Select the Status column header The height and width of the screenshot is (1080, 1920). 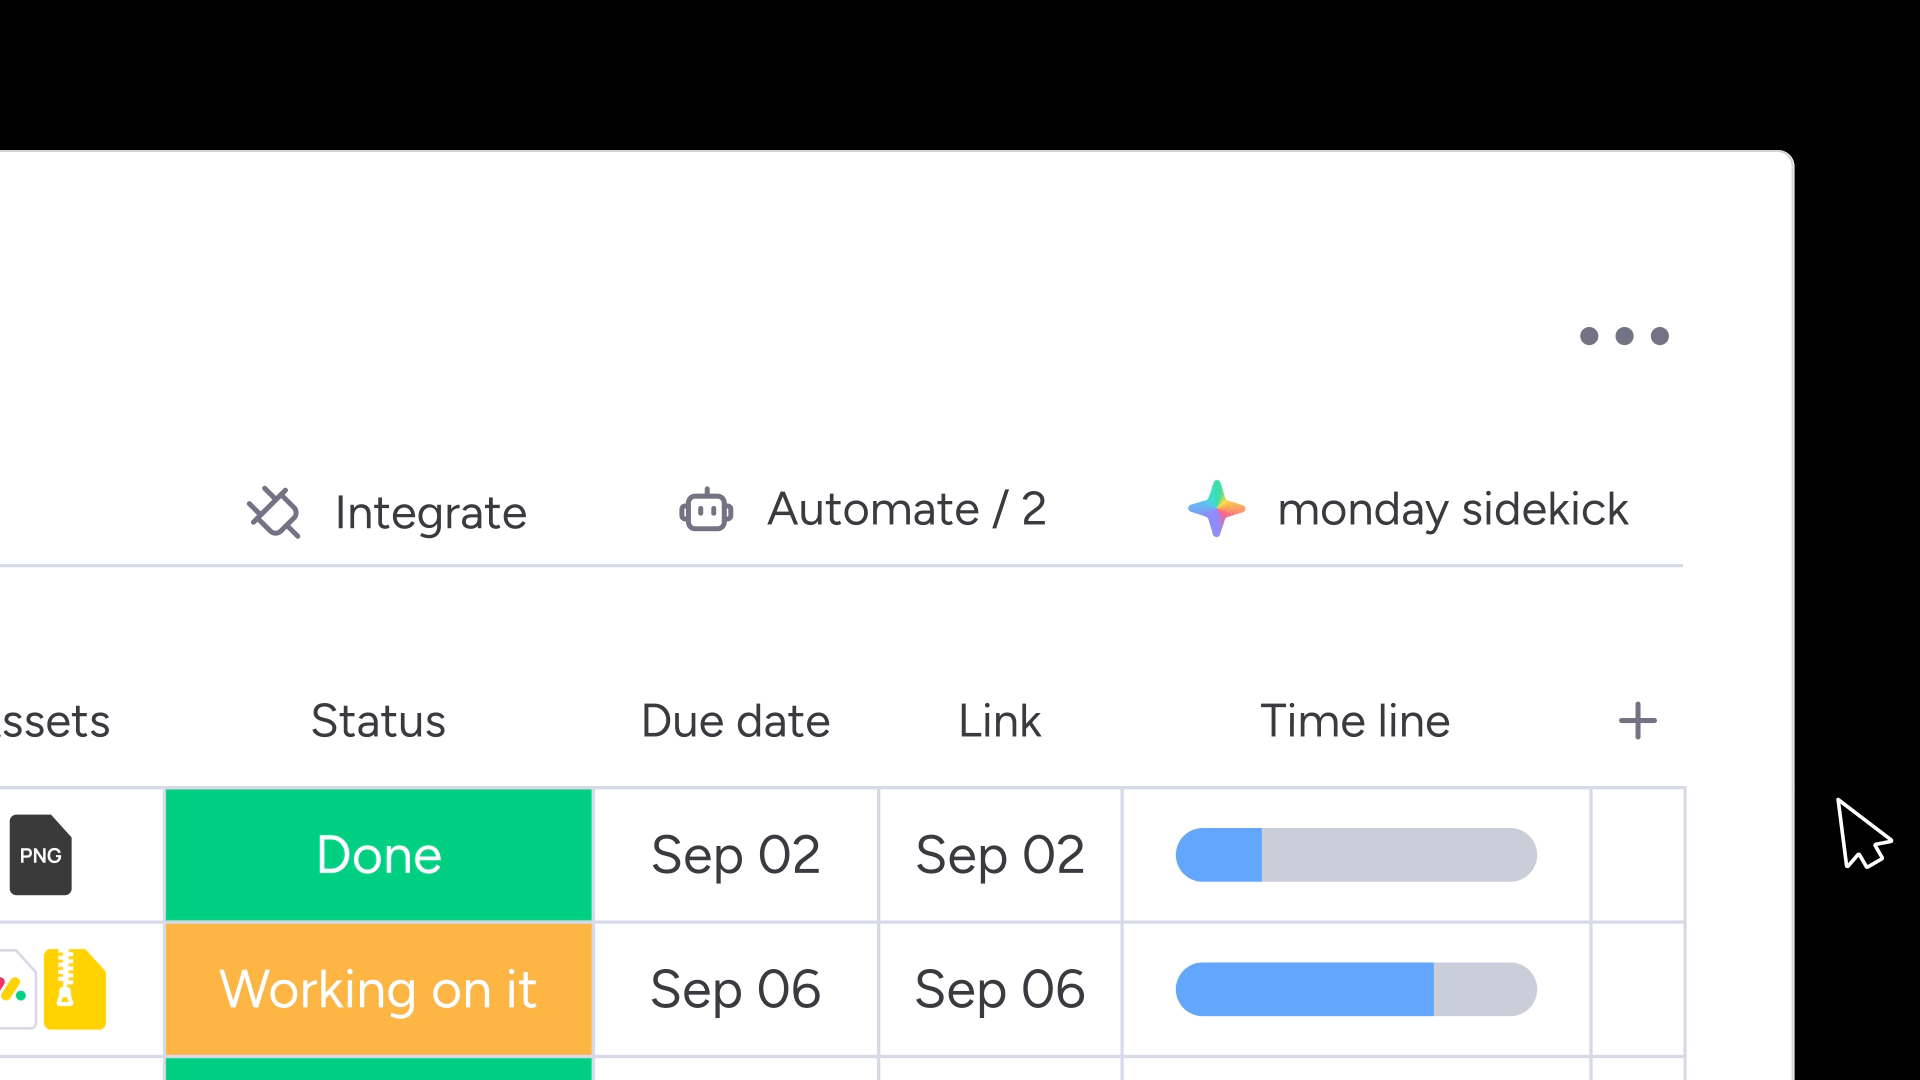click(378, 721)
